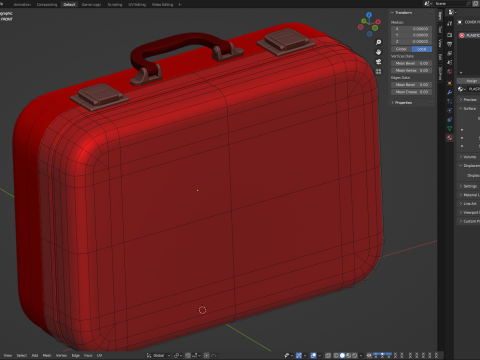Expand the Properties panel in sidebar
Image resolution: width=480 pixels, height=360 pixels.
pos(402,103)
